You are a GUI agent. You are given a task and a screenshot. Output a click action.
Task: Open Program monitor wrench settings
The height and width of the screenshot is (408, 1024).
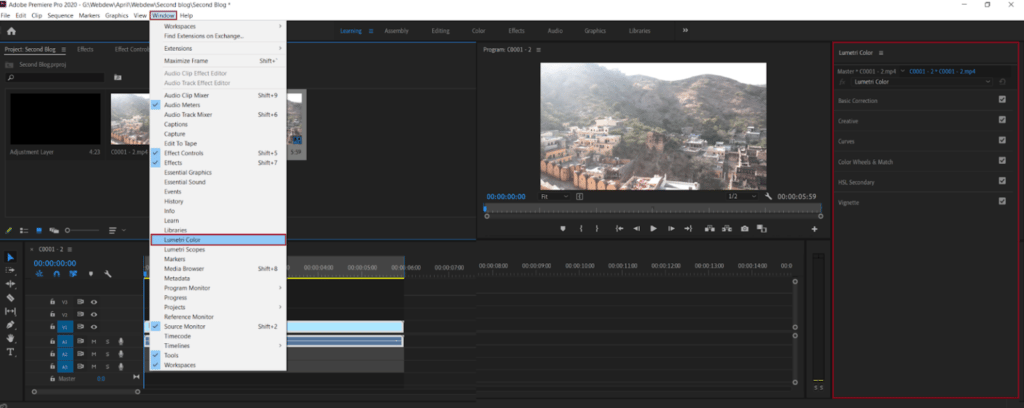pos(770,197)
